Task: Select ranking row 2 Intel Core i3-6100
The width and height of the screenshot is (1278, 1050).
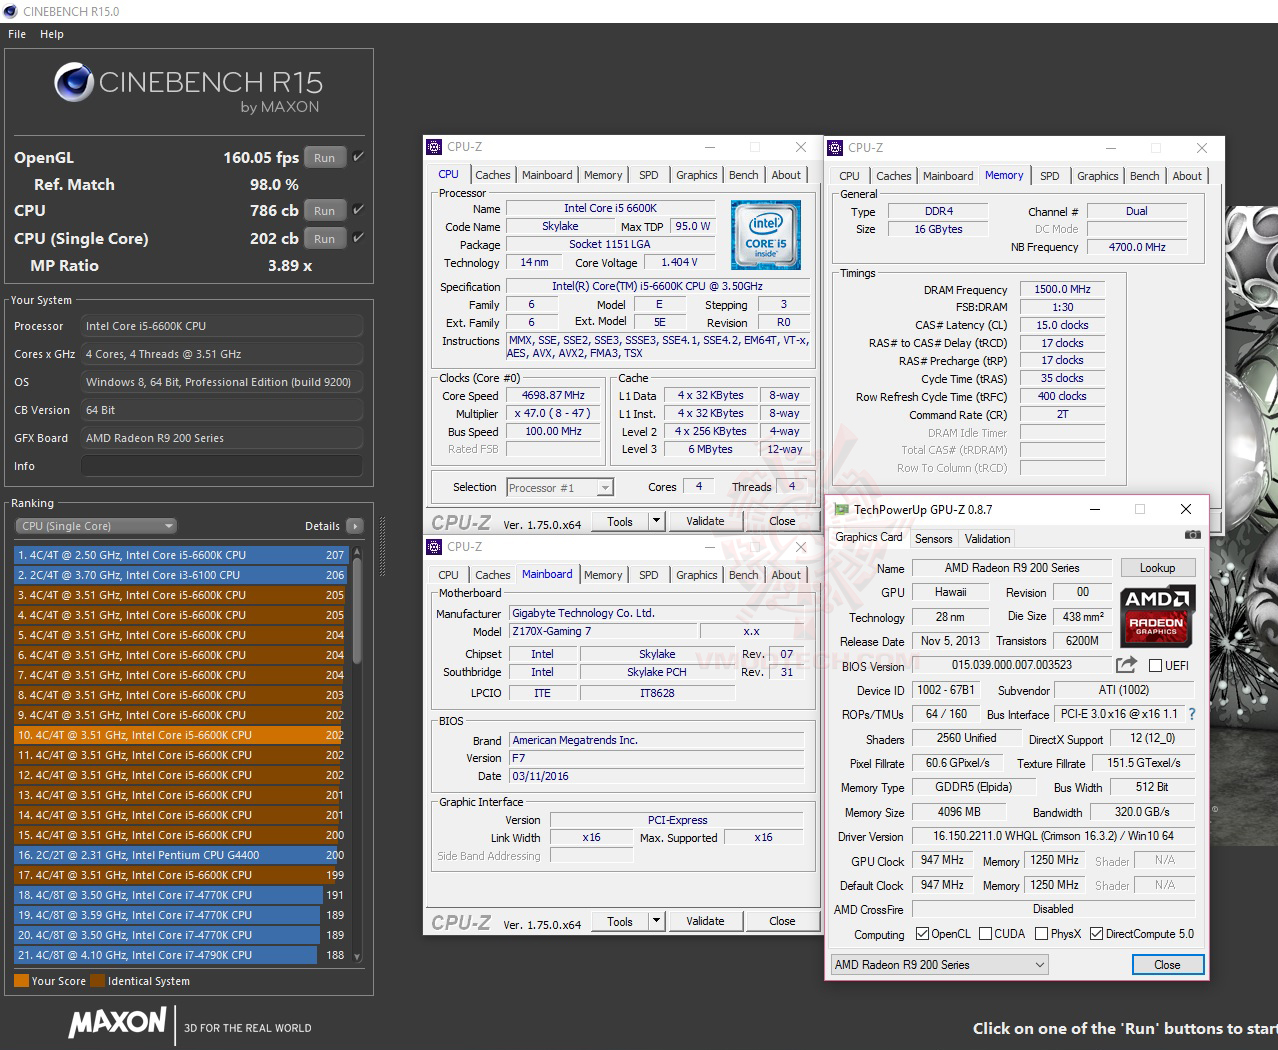Action: point(180,575)
